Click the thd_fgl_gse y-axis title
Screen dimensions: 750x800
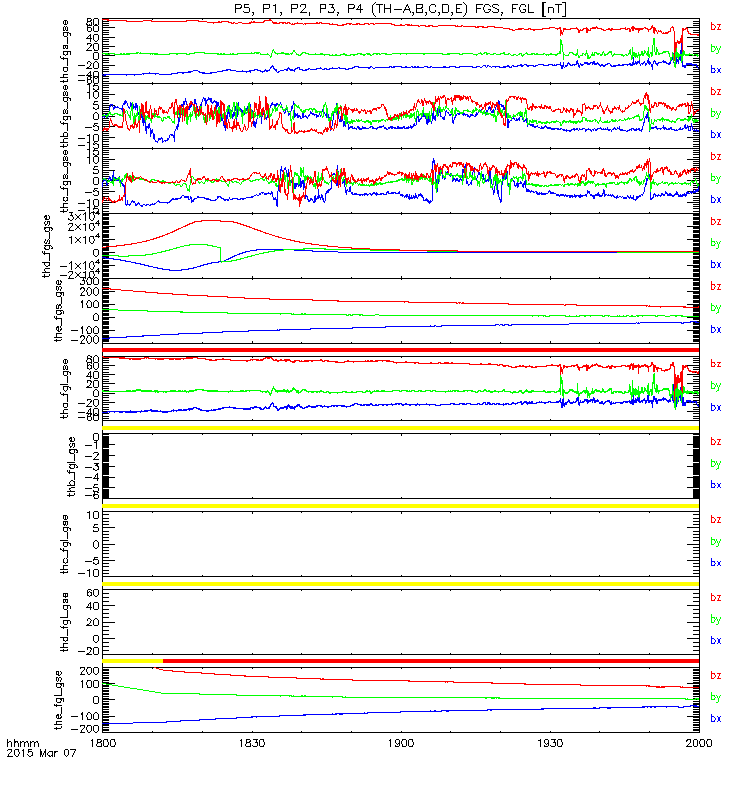65,622
